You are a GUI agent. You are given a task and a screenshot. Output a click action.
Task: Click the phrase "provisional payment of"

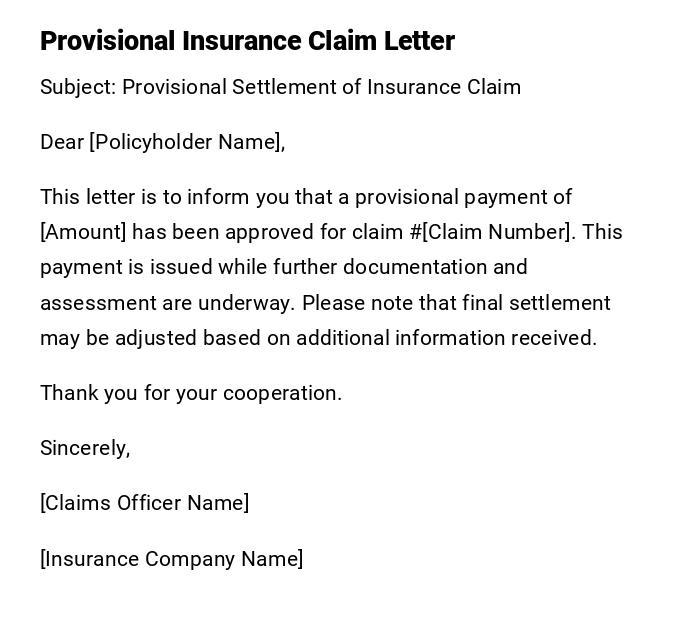pyautogui.click(x=463, y=197)
